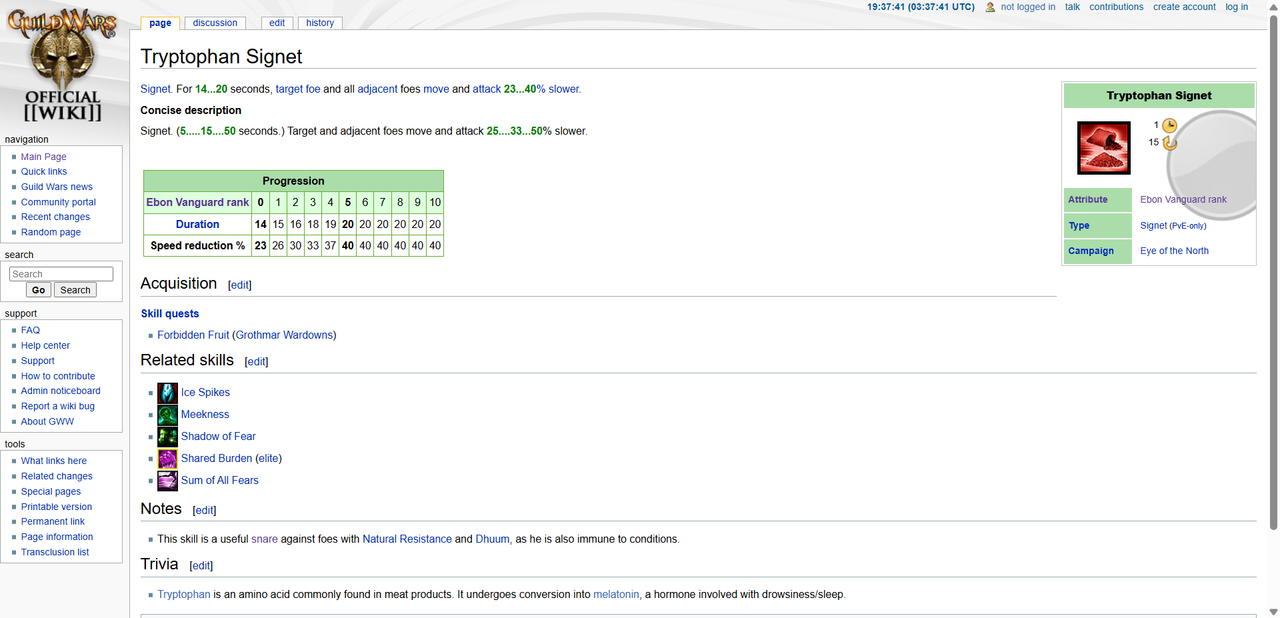Click the Guild Wars Official Wiki logo
This screenshot has width=1280, height=618.
click(62, 66)
